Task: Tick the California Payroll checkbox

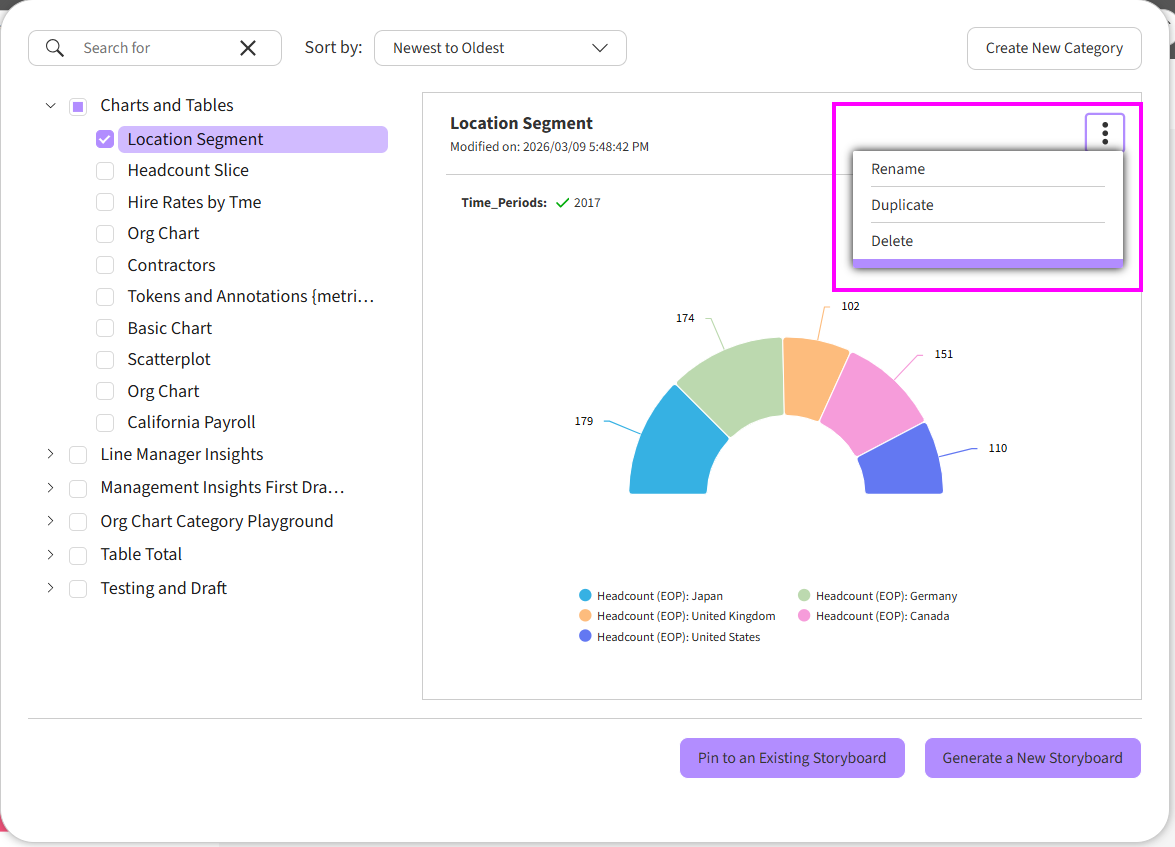Action: 105,423
